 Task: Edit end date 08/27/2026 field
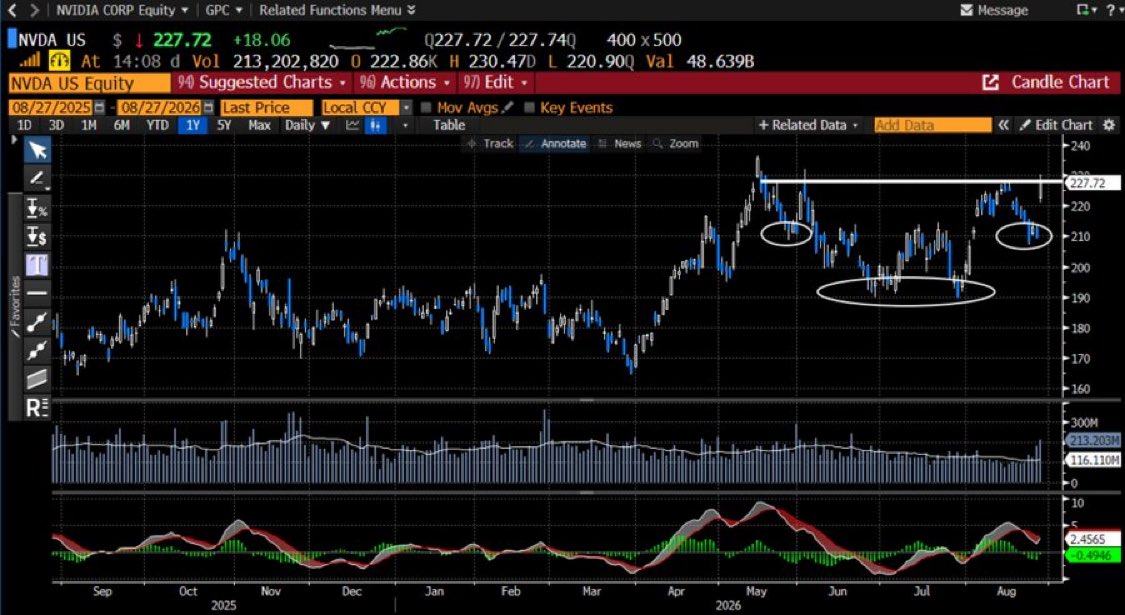pos(159,108)
